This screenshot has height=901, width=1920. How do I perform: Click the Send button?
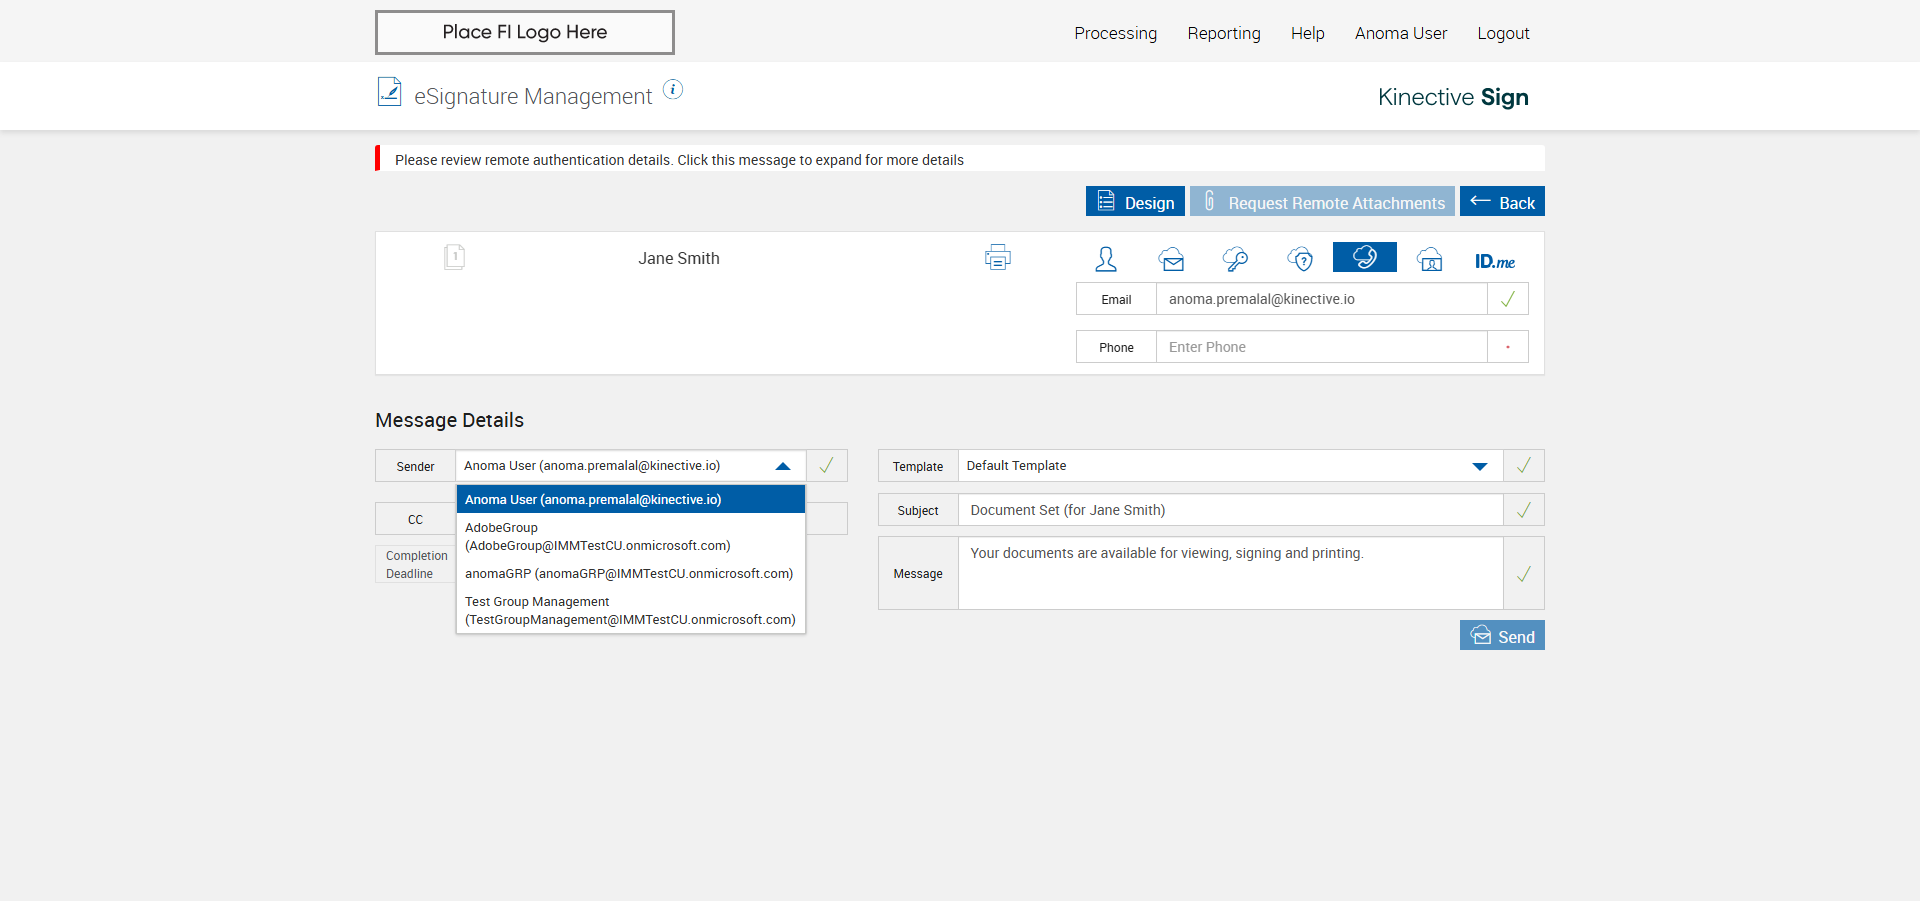pos(1502,636)
